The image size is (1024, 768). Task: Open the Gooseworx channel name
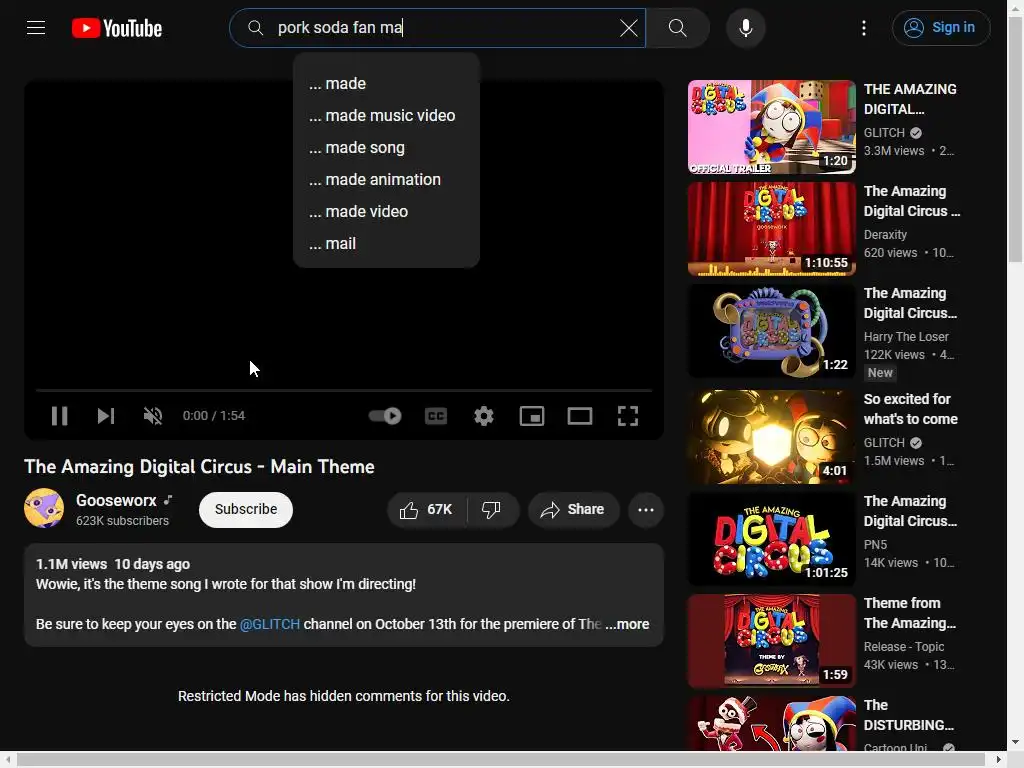(x=116, y=500)
